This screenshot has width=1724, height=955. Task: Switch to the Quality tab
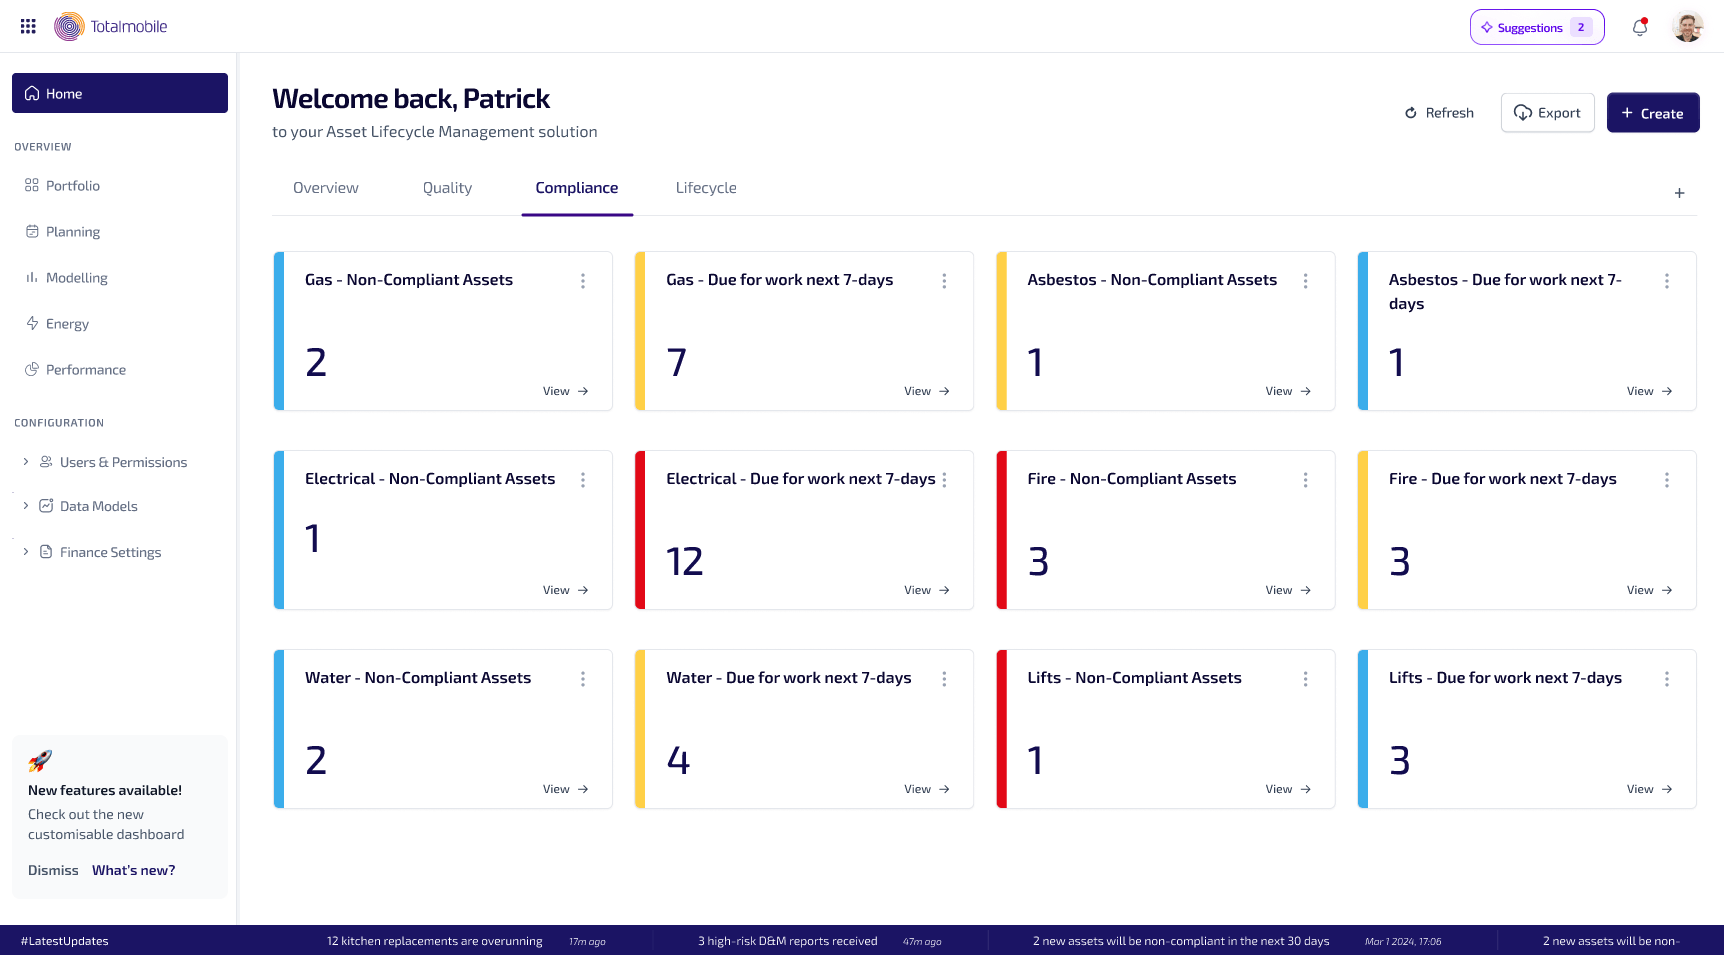[447, 188]
